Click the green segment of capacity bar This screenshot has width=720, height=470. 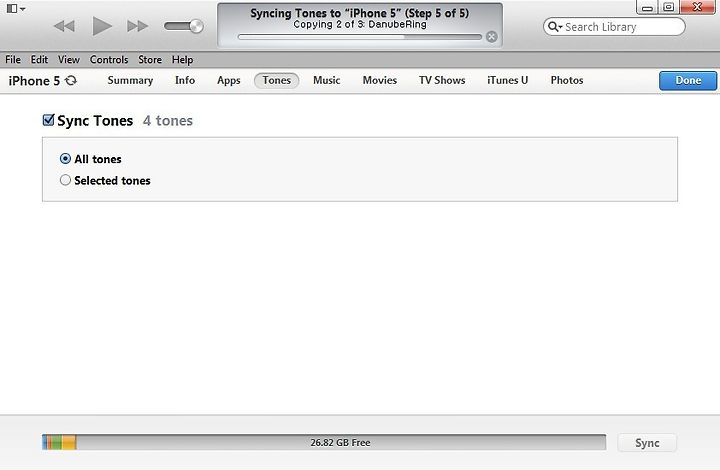click(x=57, y=442)
